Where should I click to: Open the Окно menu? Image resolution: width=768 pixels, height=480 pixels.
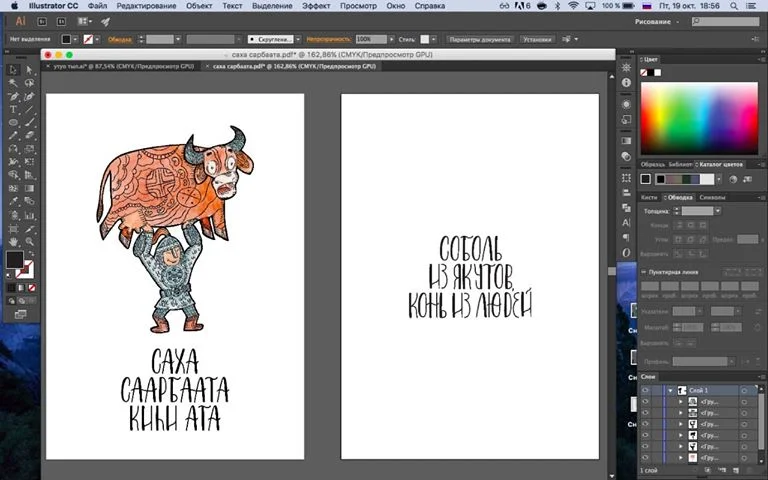(x=396, y=6)
